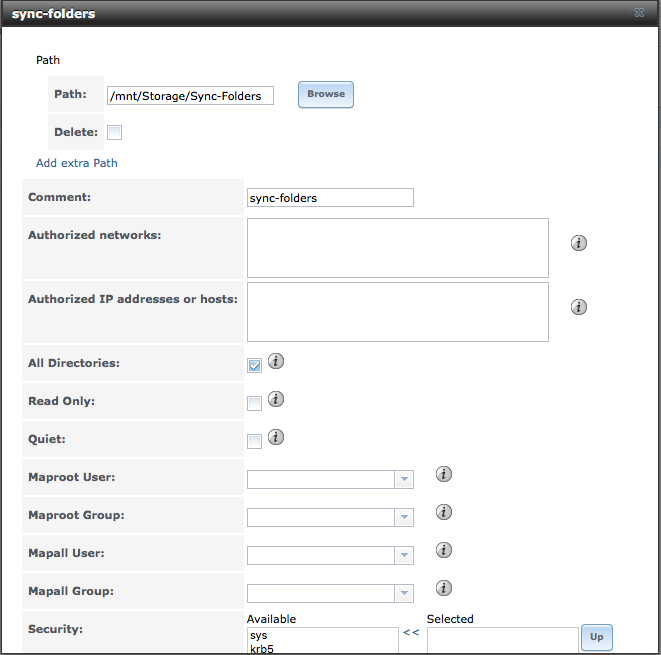Click the Selected security list box
Image resolution: width=661 pixels, height=655 pixels.
point(502,640)
